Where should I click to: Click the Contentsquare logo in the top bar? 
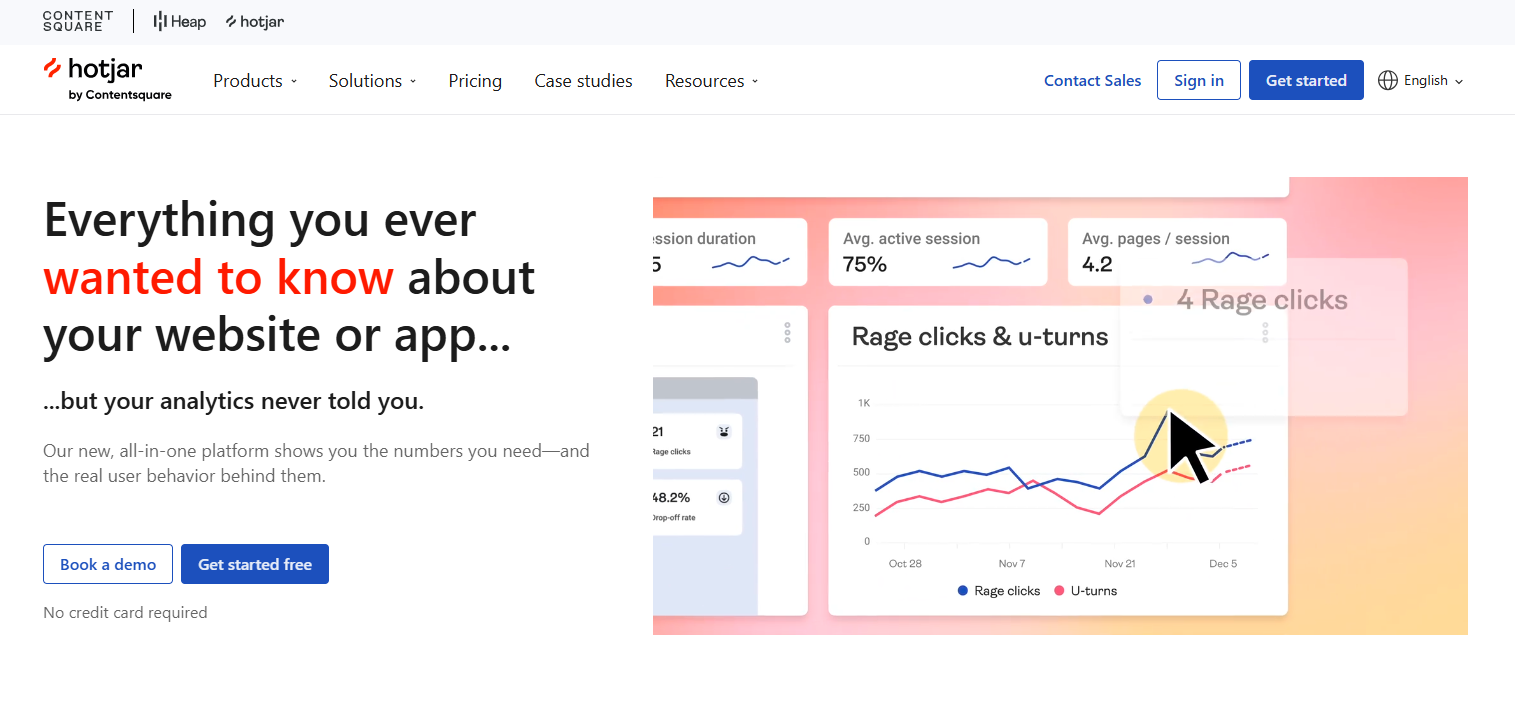[77, 21]
